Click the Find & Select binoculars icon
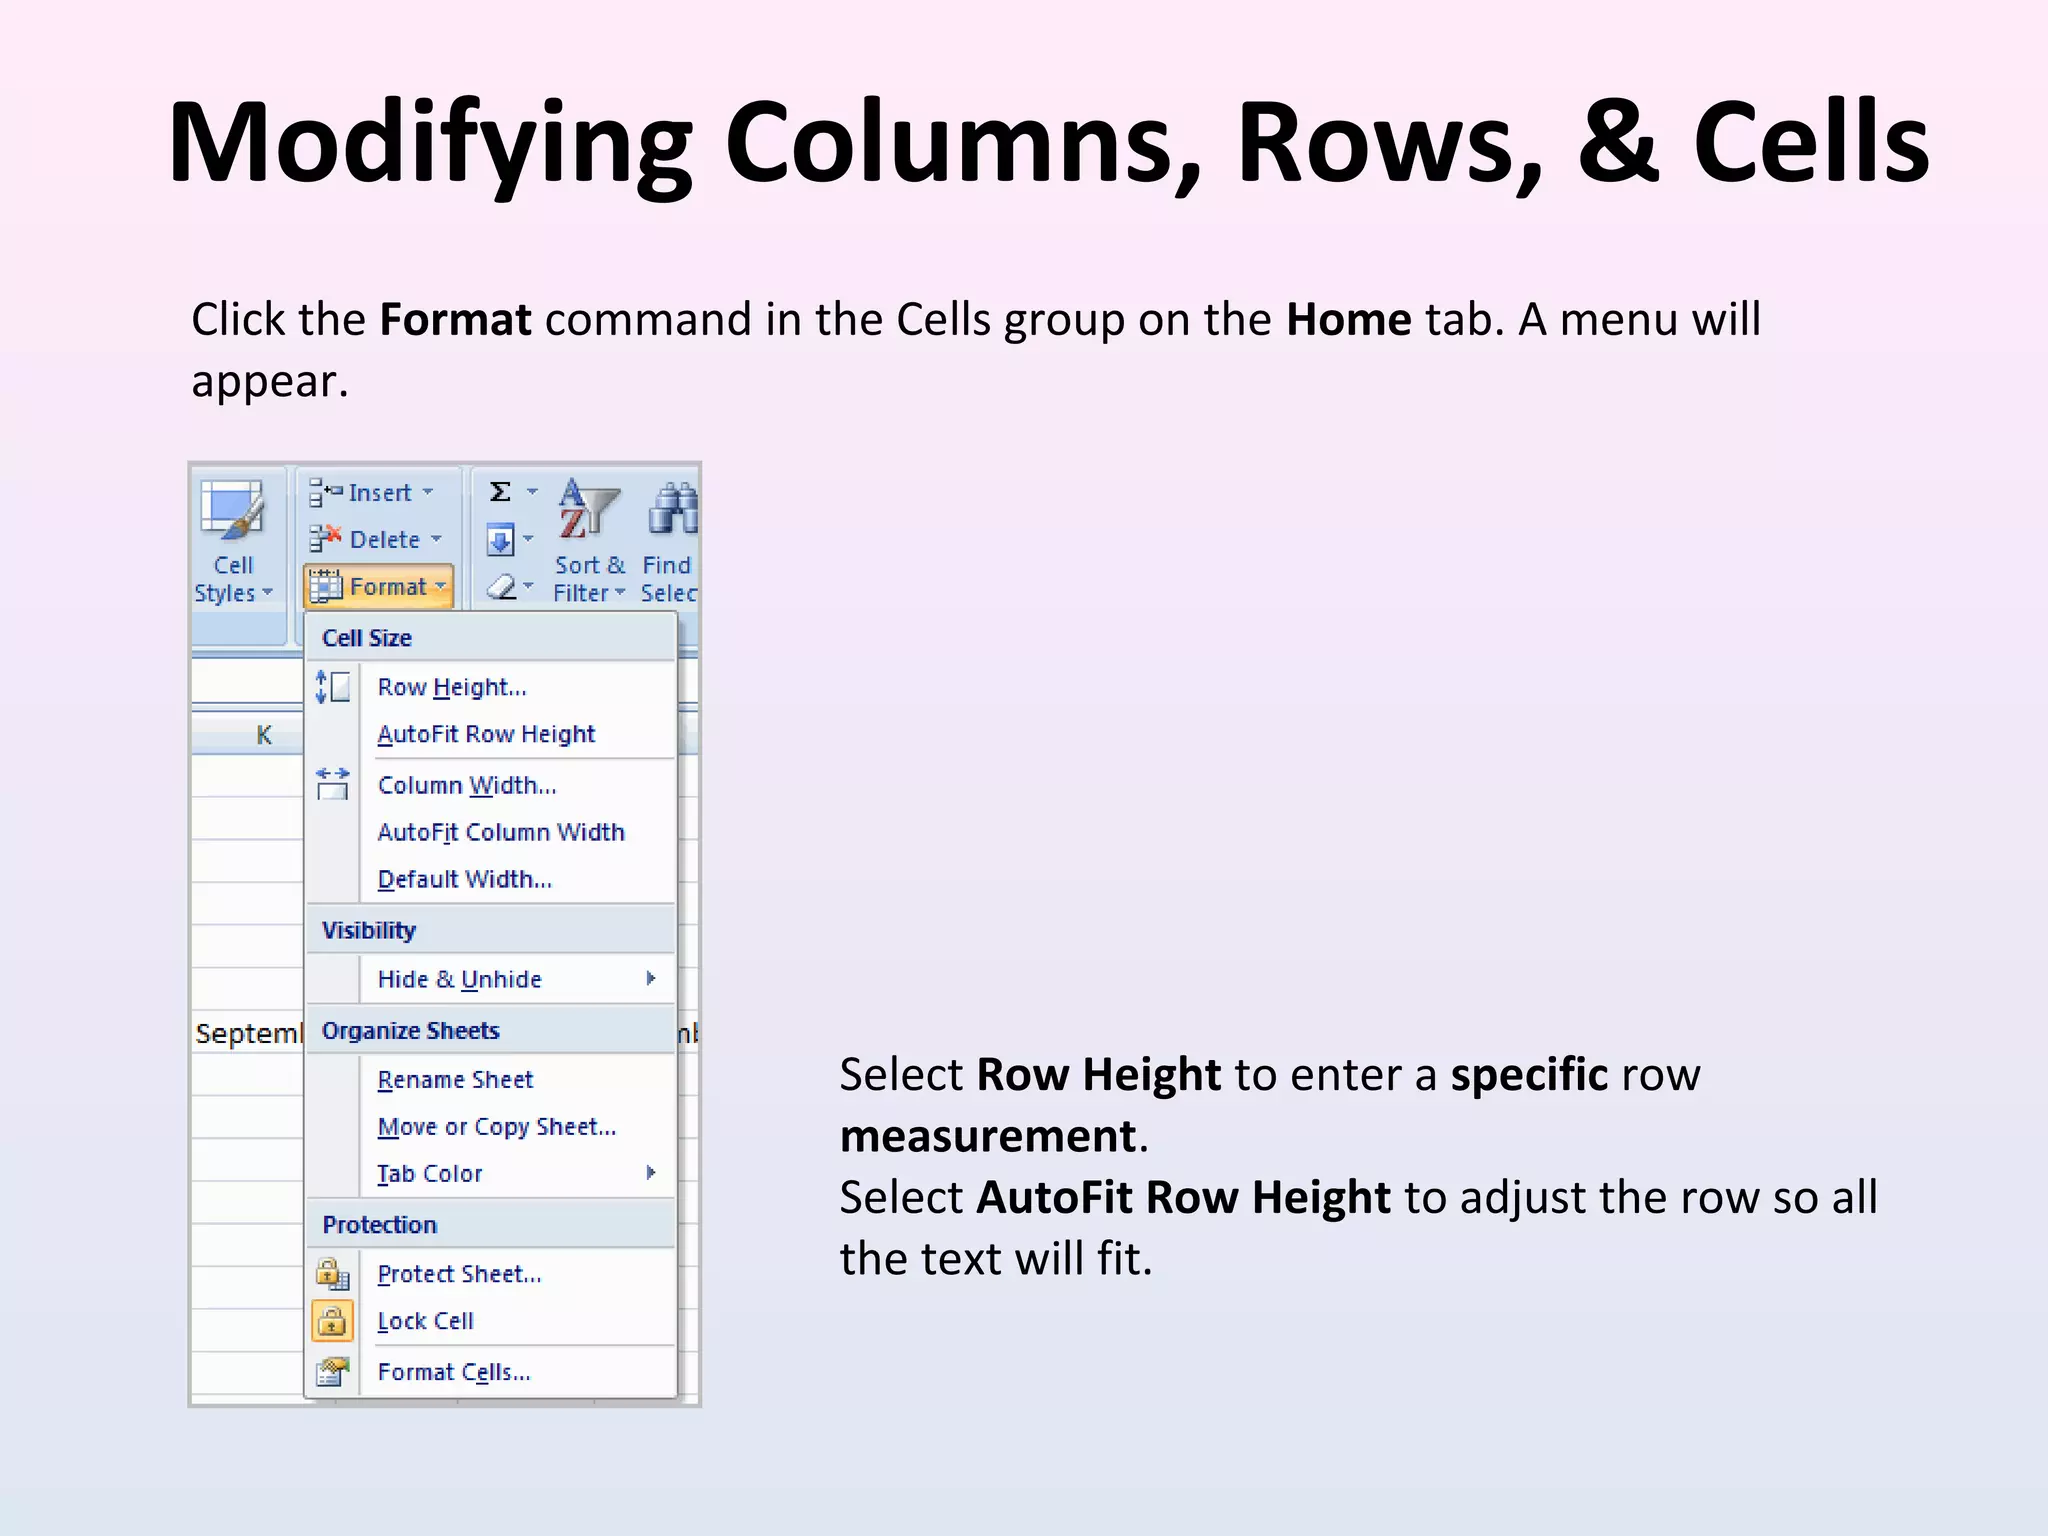2048x1536 pixels. coord(673,508)
